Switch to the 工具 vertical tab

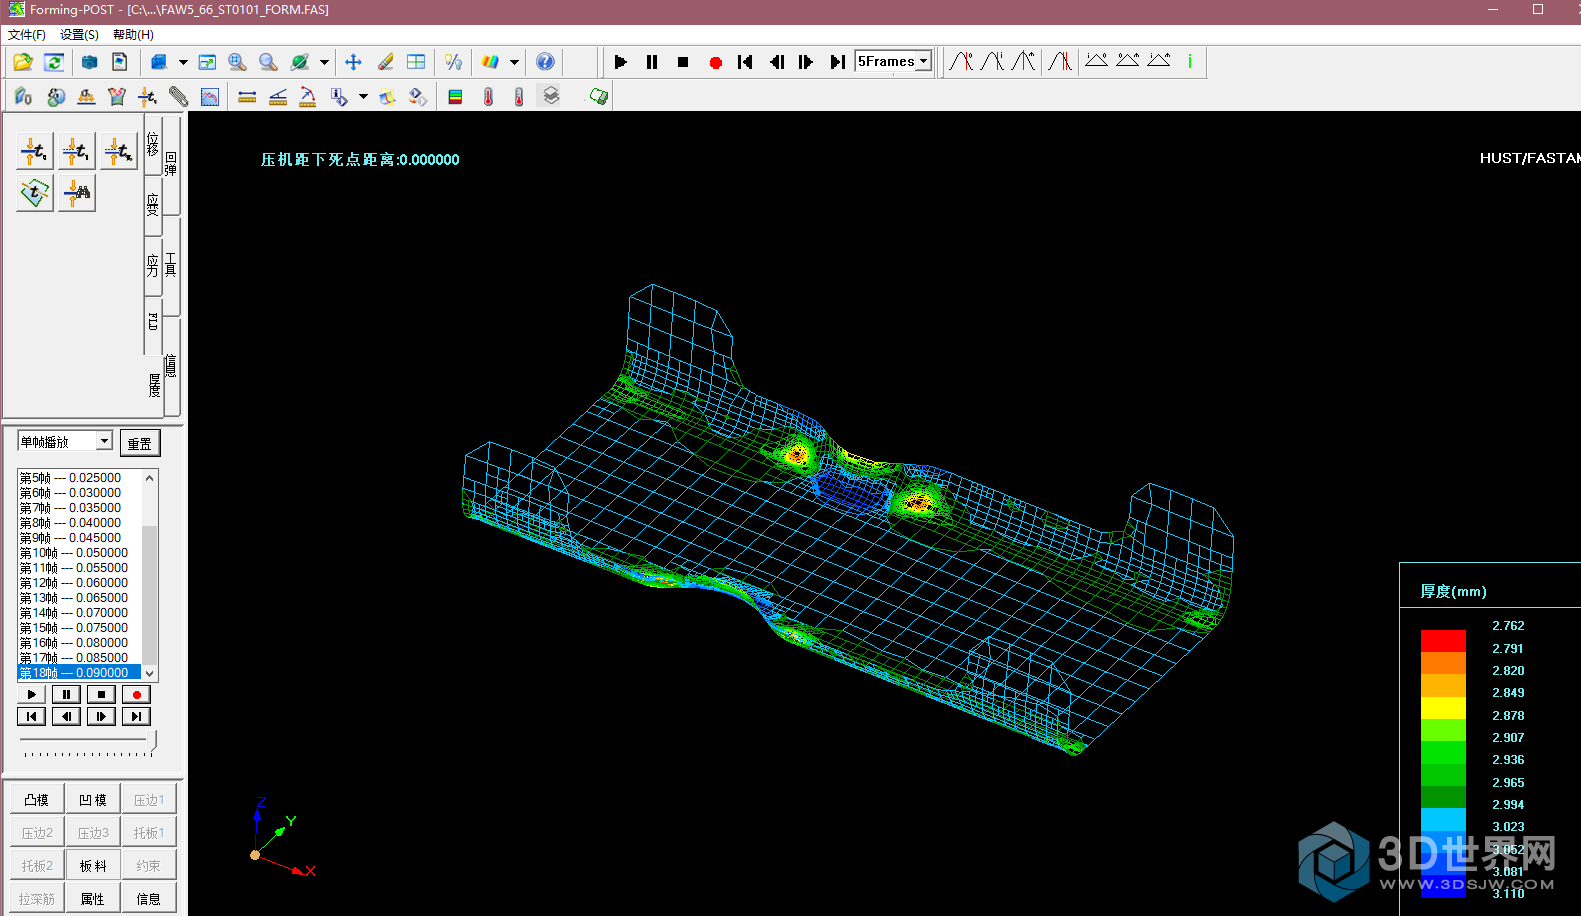(171, 264)
